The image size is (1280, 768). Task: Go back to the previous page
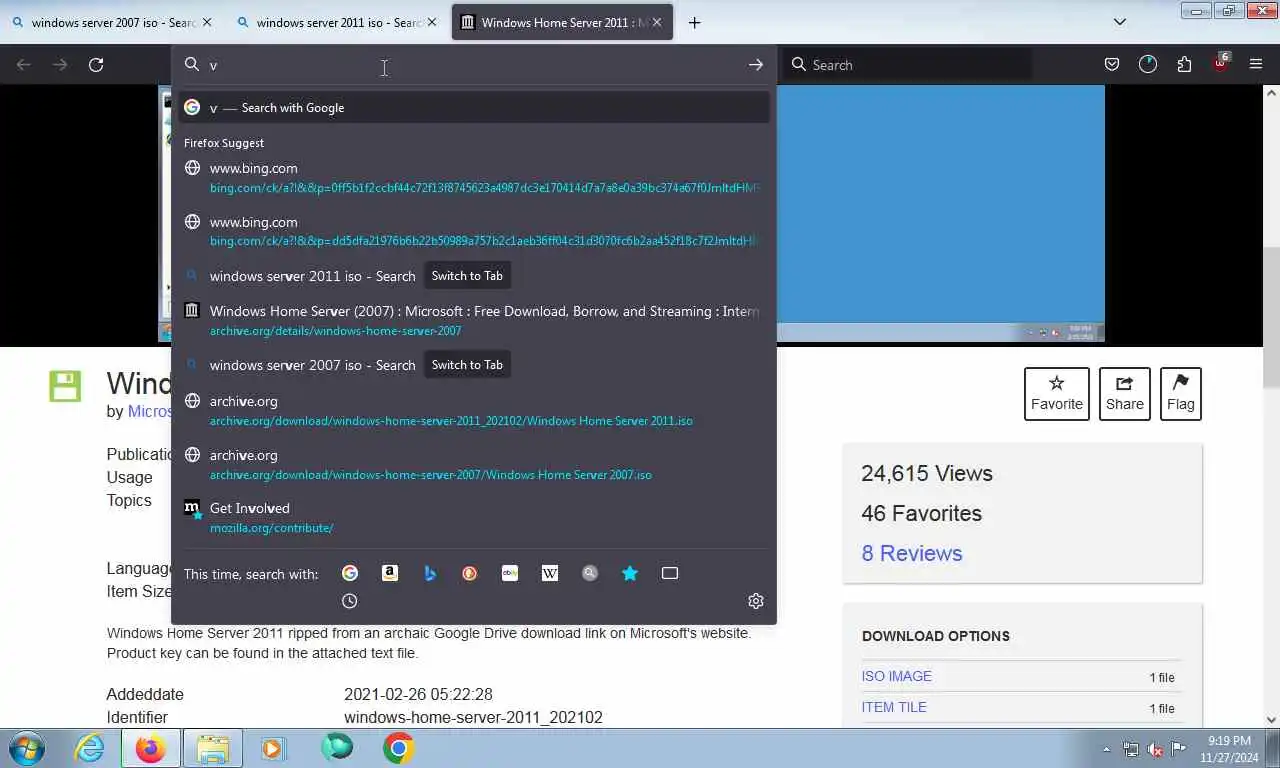(24, 65)
